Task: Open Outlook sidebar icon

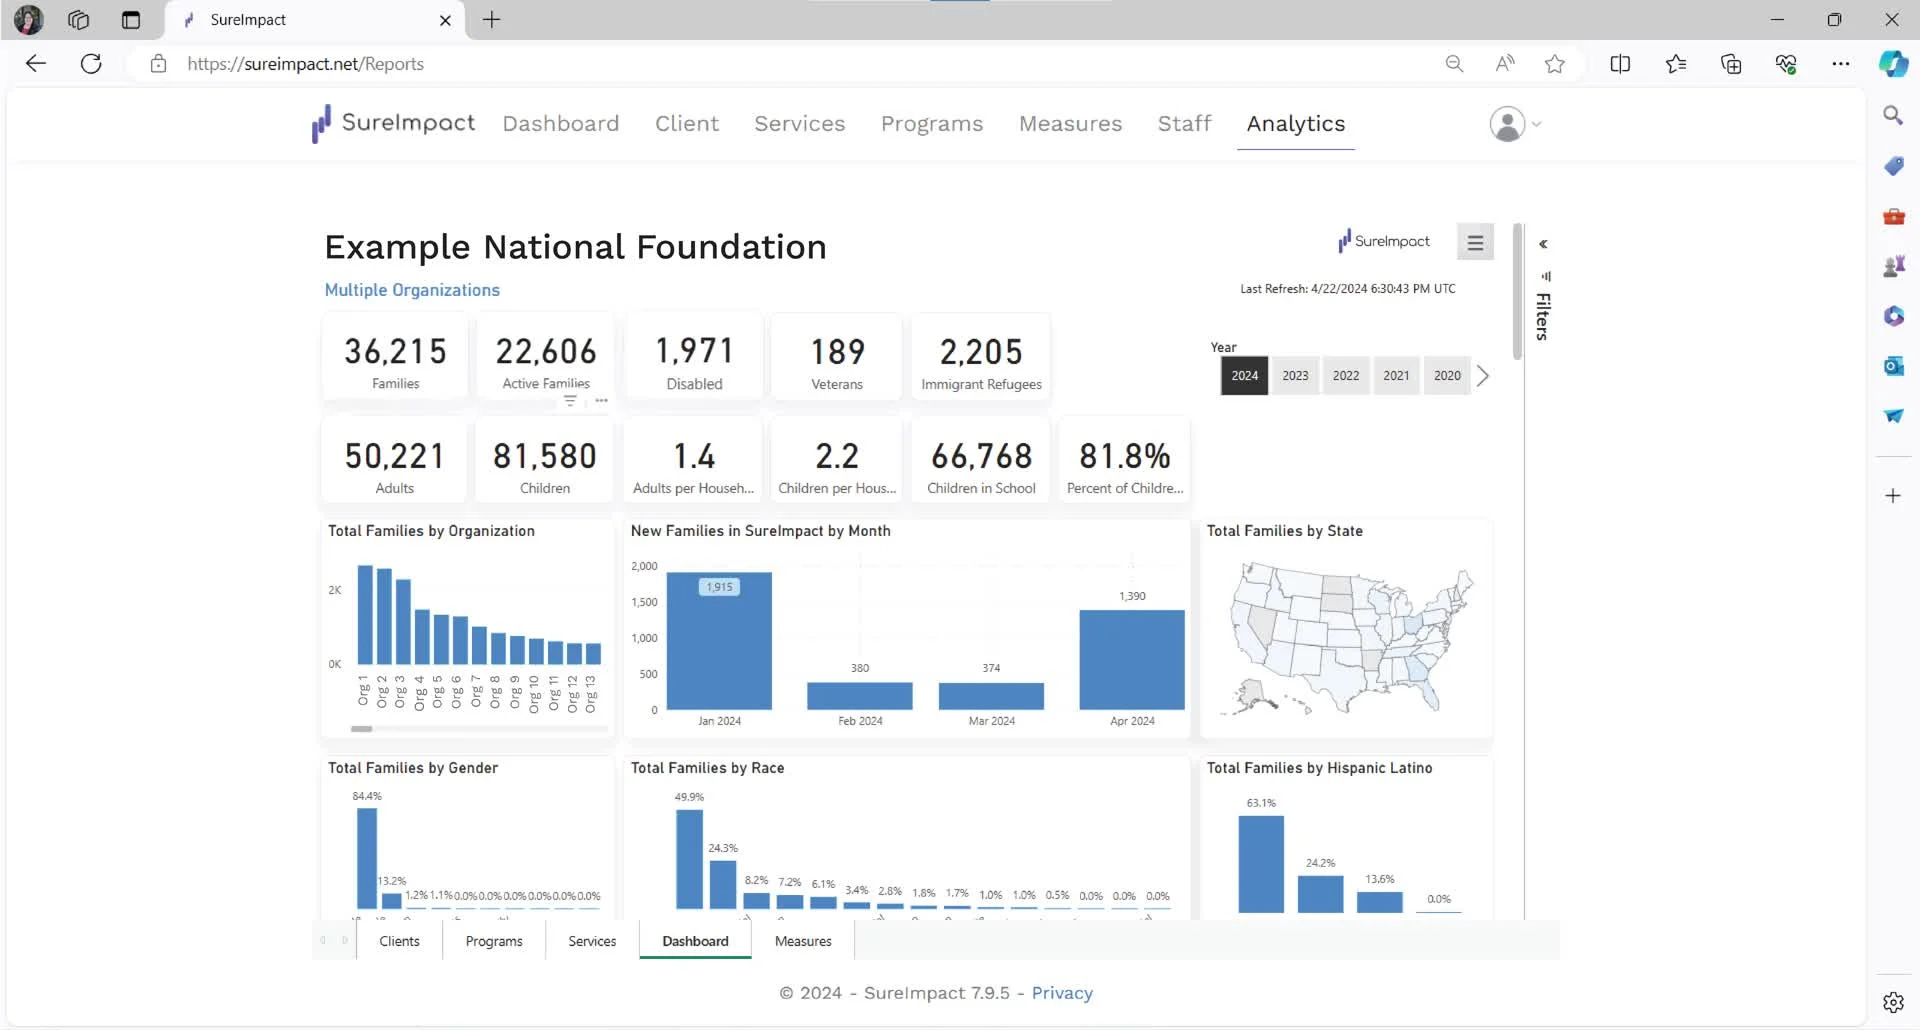Action: click(1893, 366)
